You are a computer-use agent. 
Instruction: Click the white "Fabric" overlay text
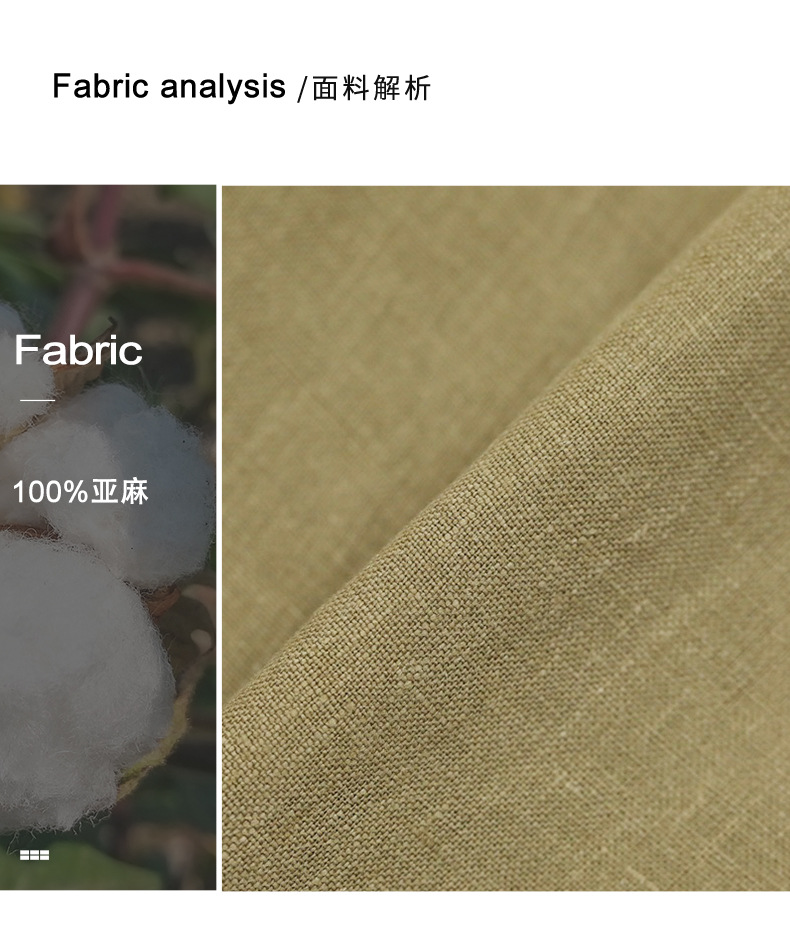point(78,349)
